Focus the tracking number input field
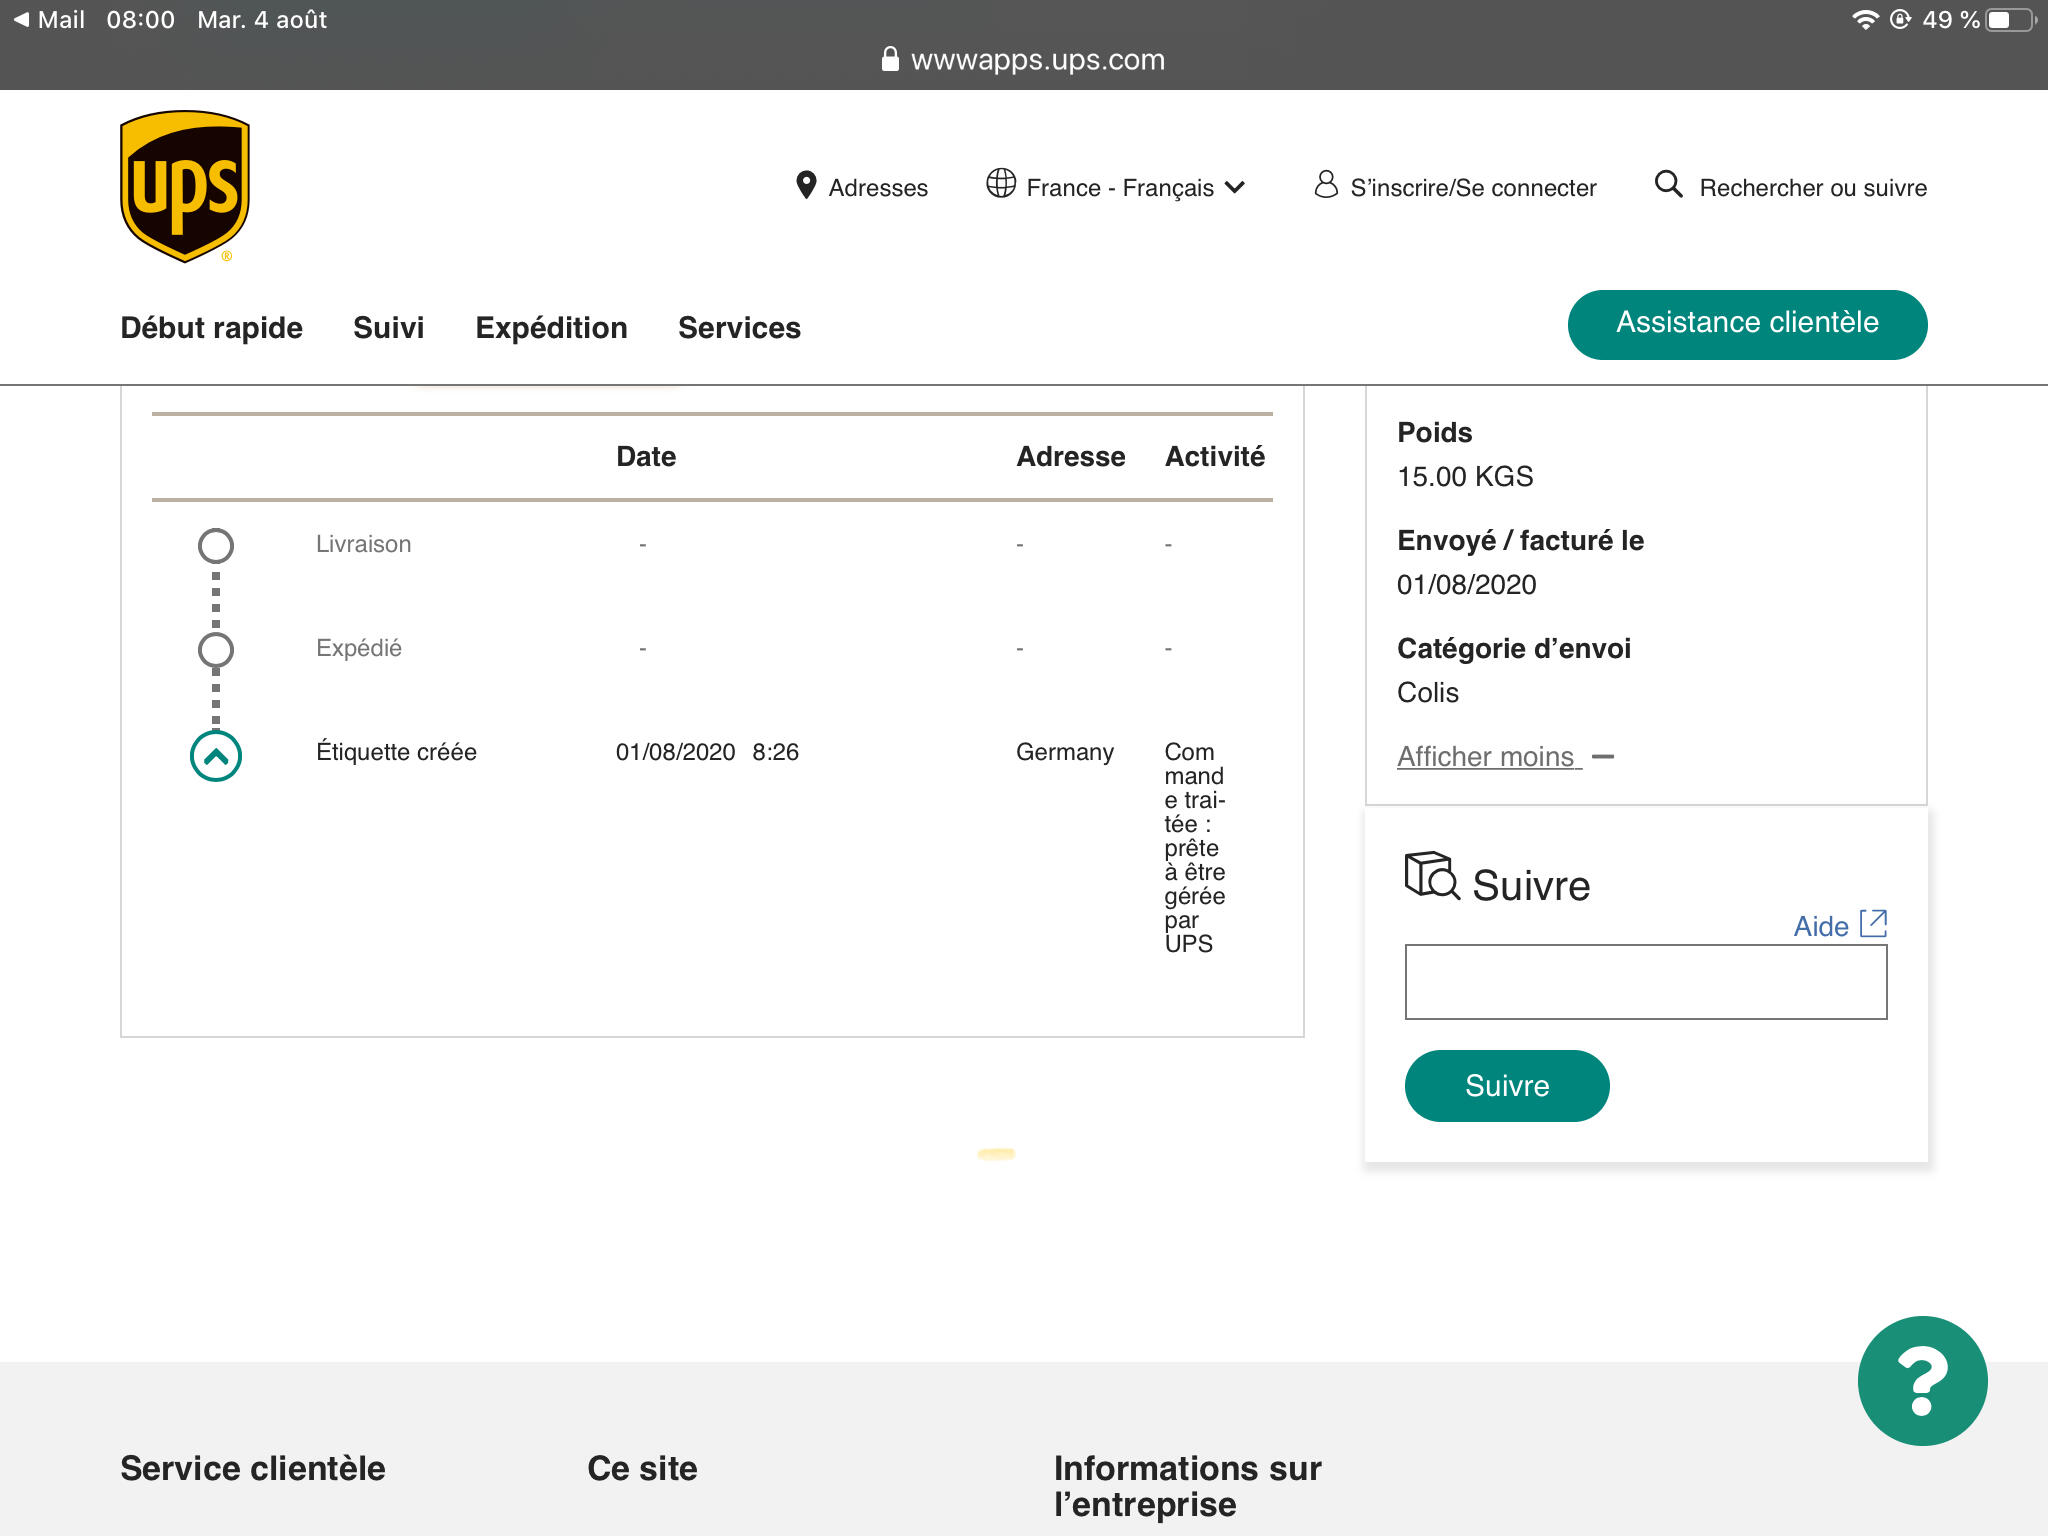This screenshot has height=1536, width=2048. click(1646, 982)
